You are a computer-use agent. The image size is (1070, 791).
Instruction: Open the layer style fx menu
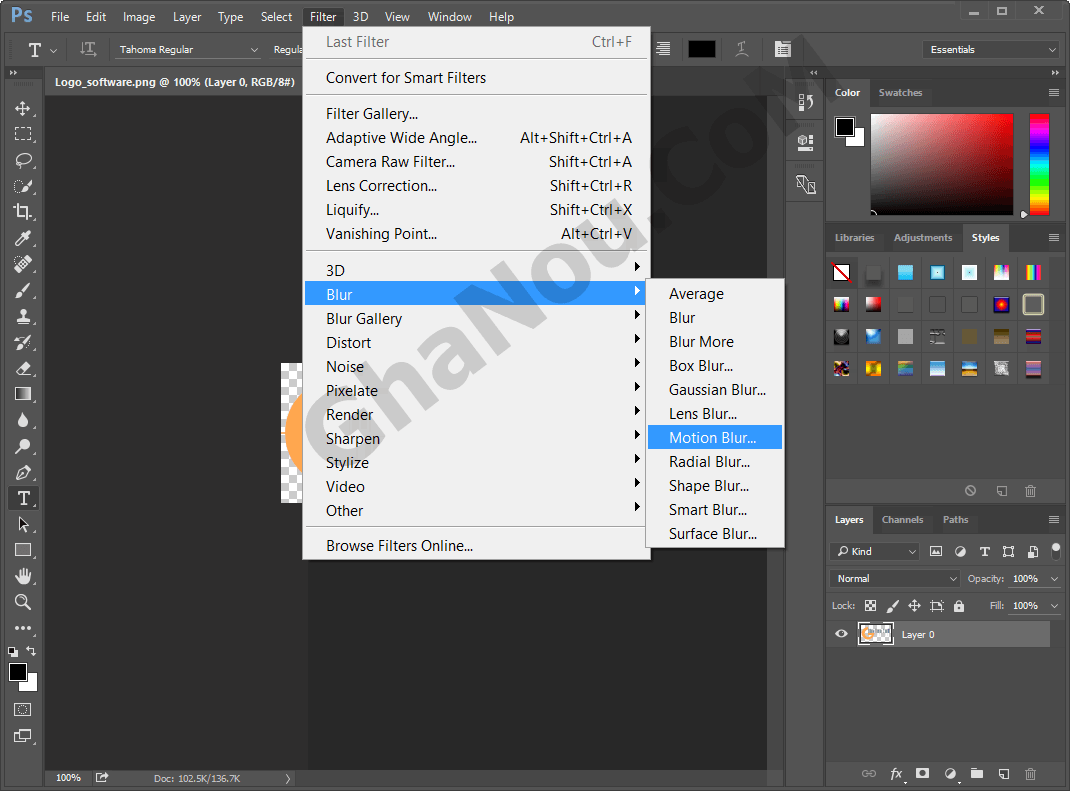click(896, 773)
